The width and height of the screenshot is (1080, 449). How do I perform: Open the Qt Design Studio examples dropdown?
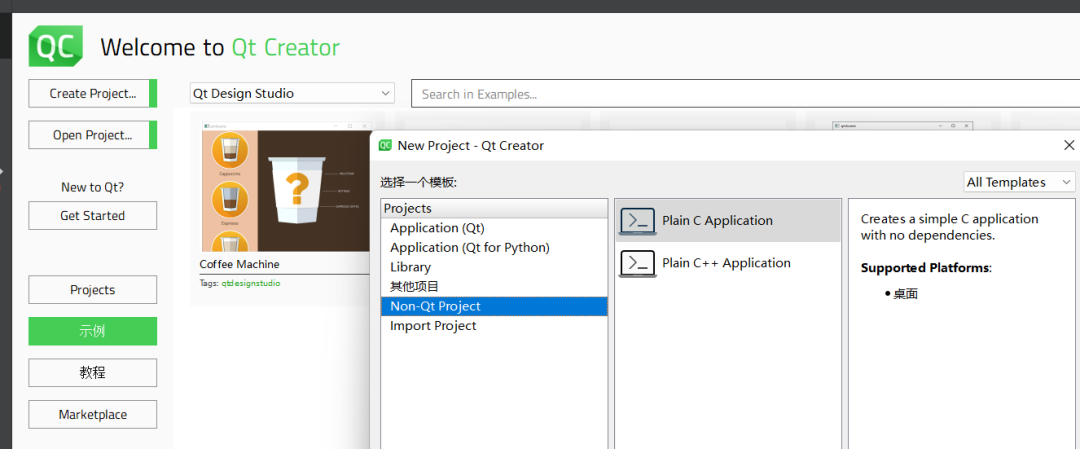[292, 94]
